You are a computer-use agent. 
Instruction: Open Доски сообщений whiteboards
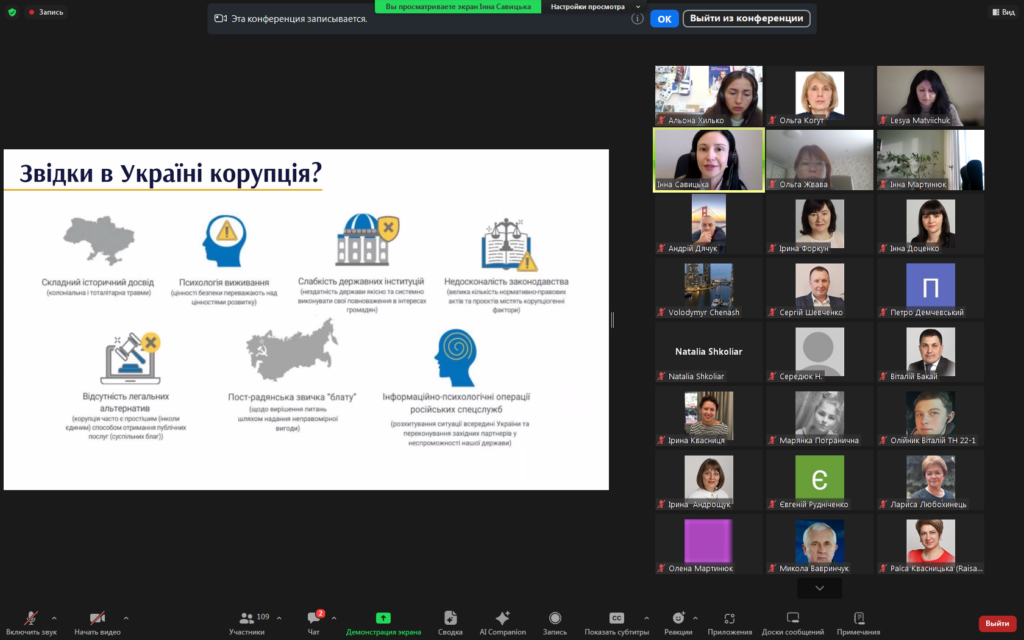point(793,619)
